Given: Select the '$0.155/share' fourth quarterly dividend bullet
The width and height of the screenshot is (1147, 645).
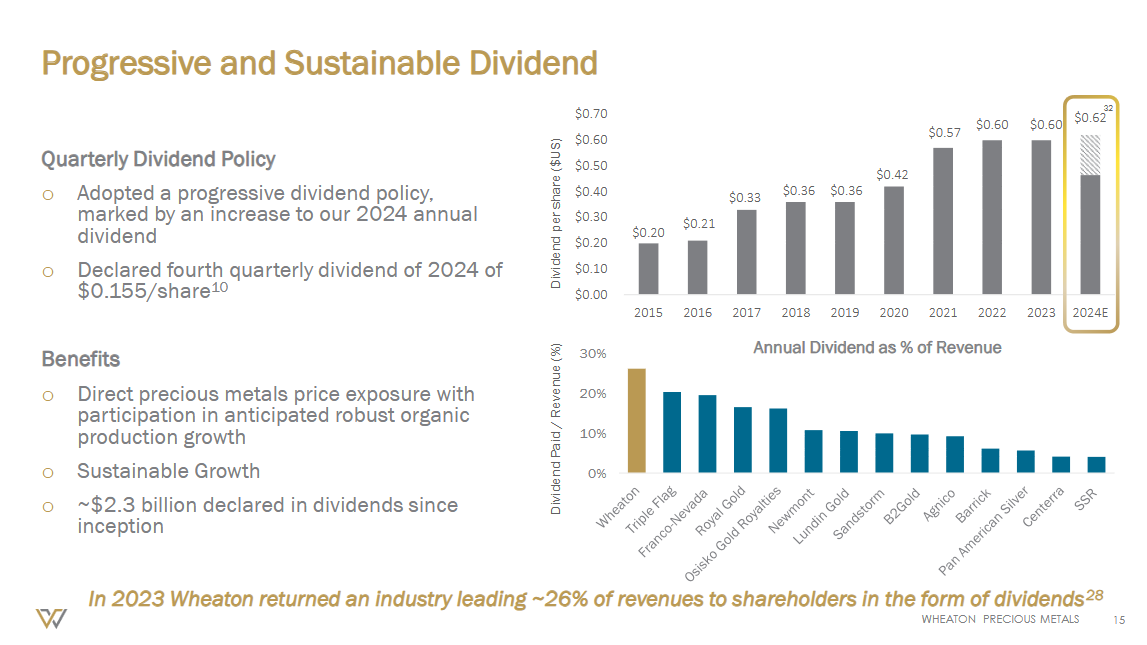Looking at the screenshot, I should pos(290,280).
